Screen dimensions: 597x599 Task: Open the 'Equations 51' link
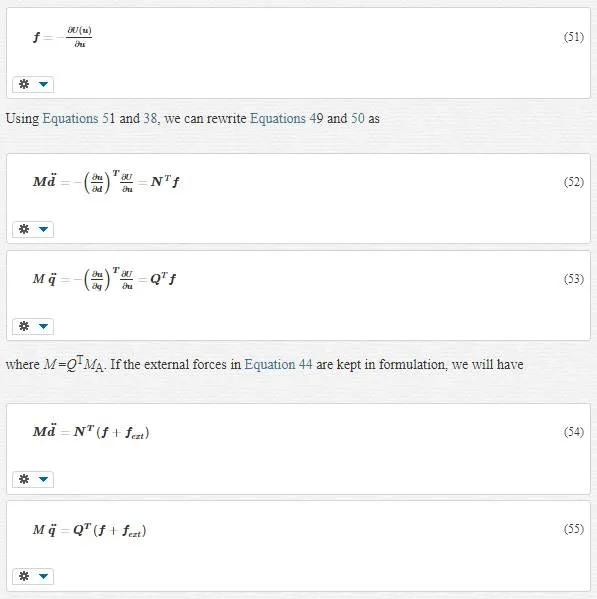pyautogui.click(x=79, y=118)
